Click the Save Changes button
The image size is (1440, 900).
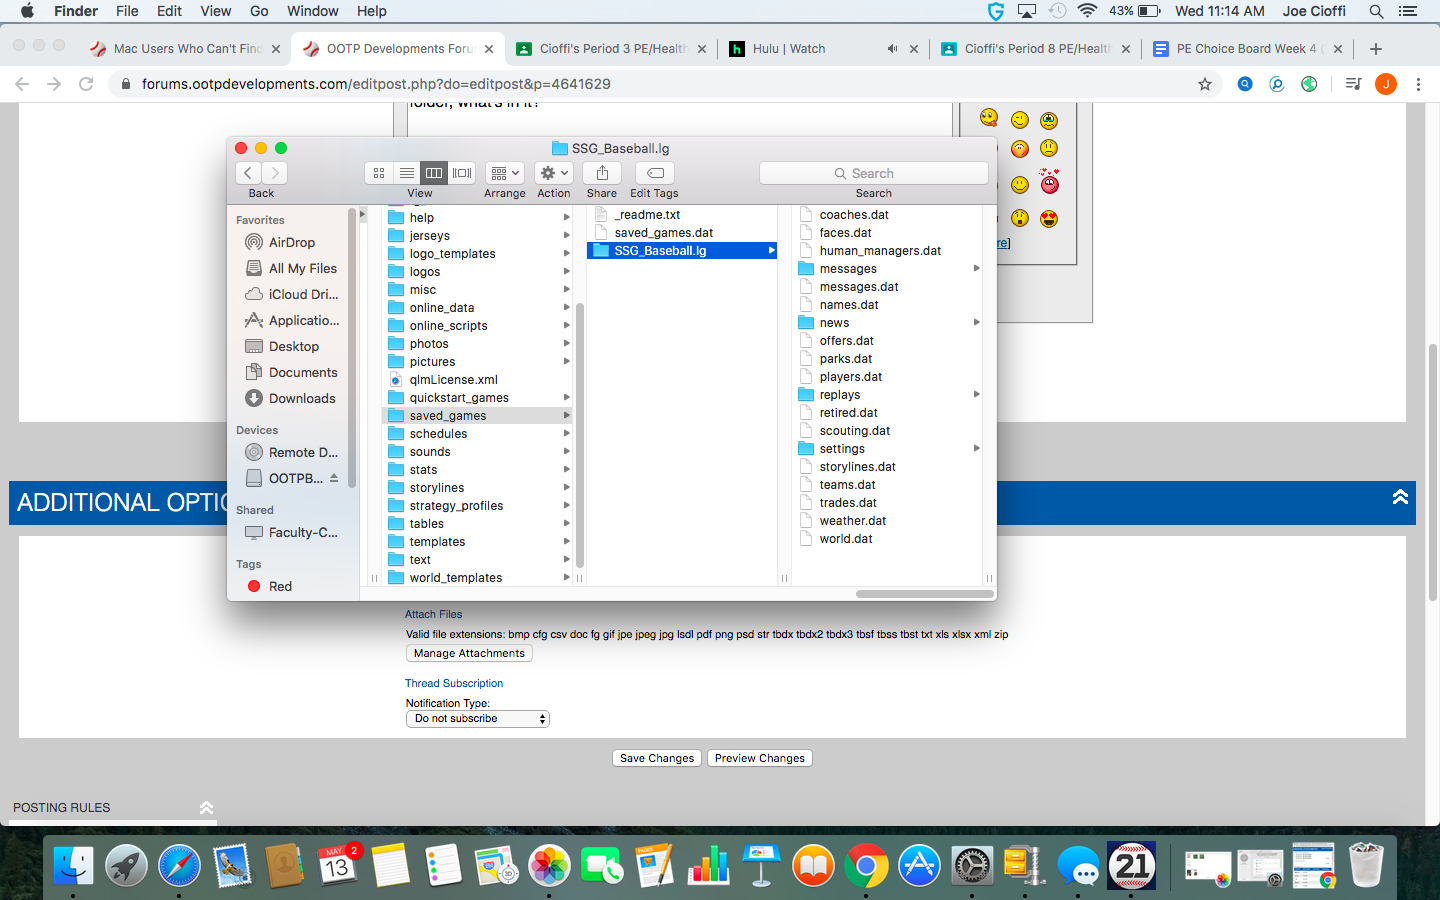click(656, 758)
